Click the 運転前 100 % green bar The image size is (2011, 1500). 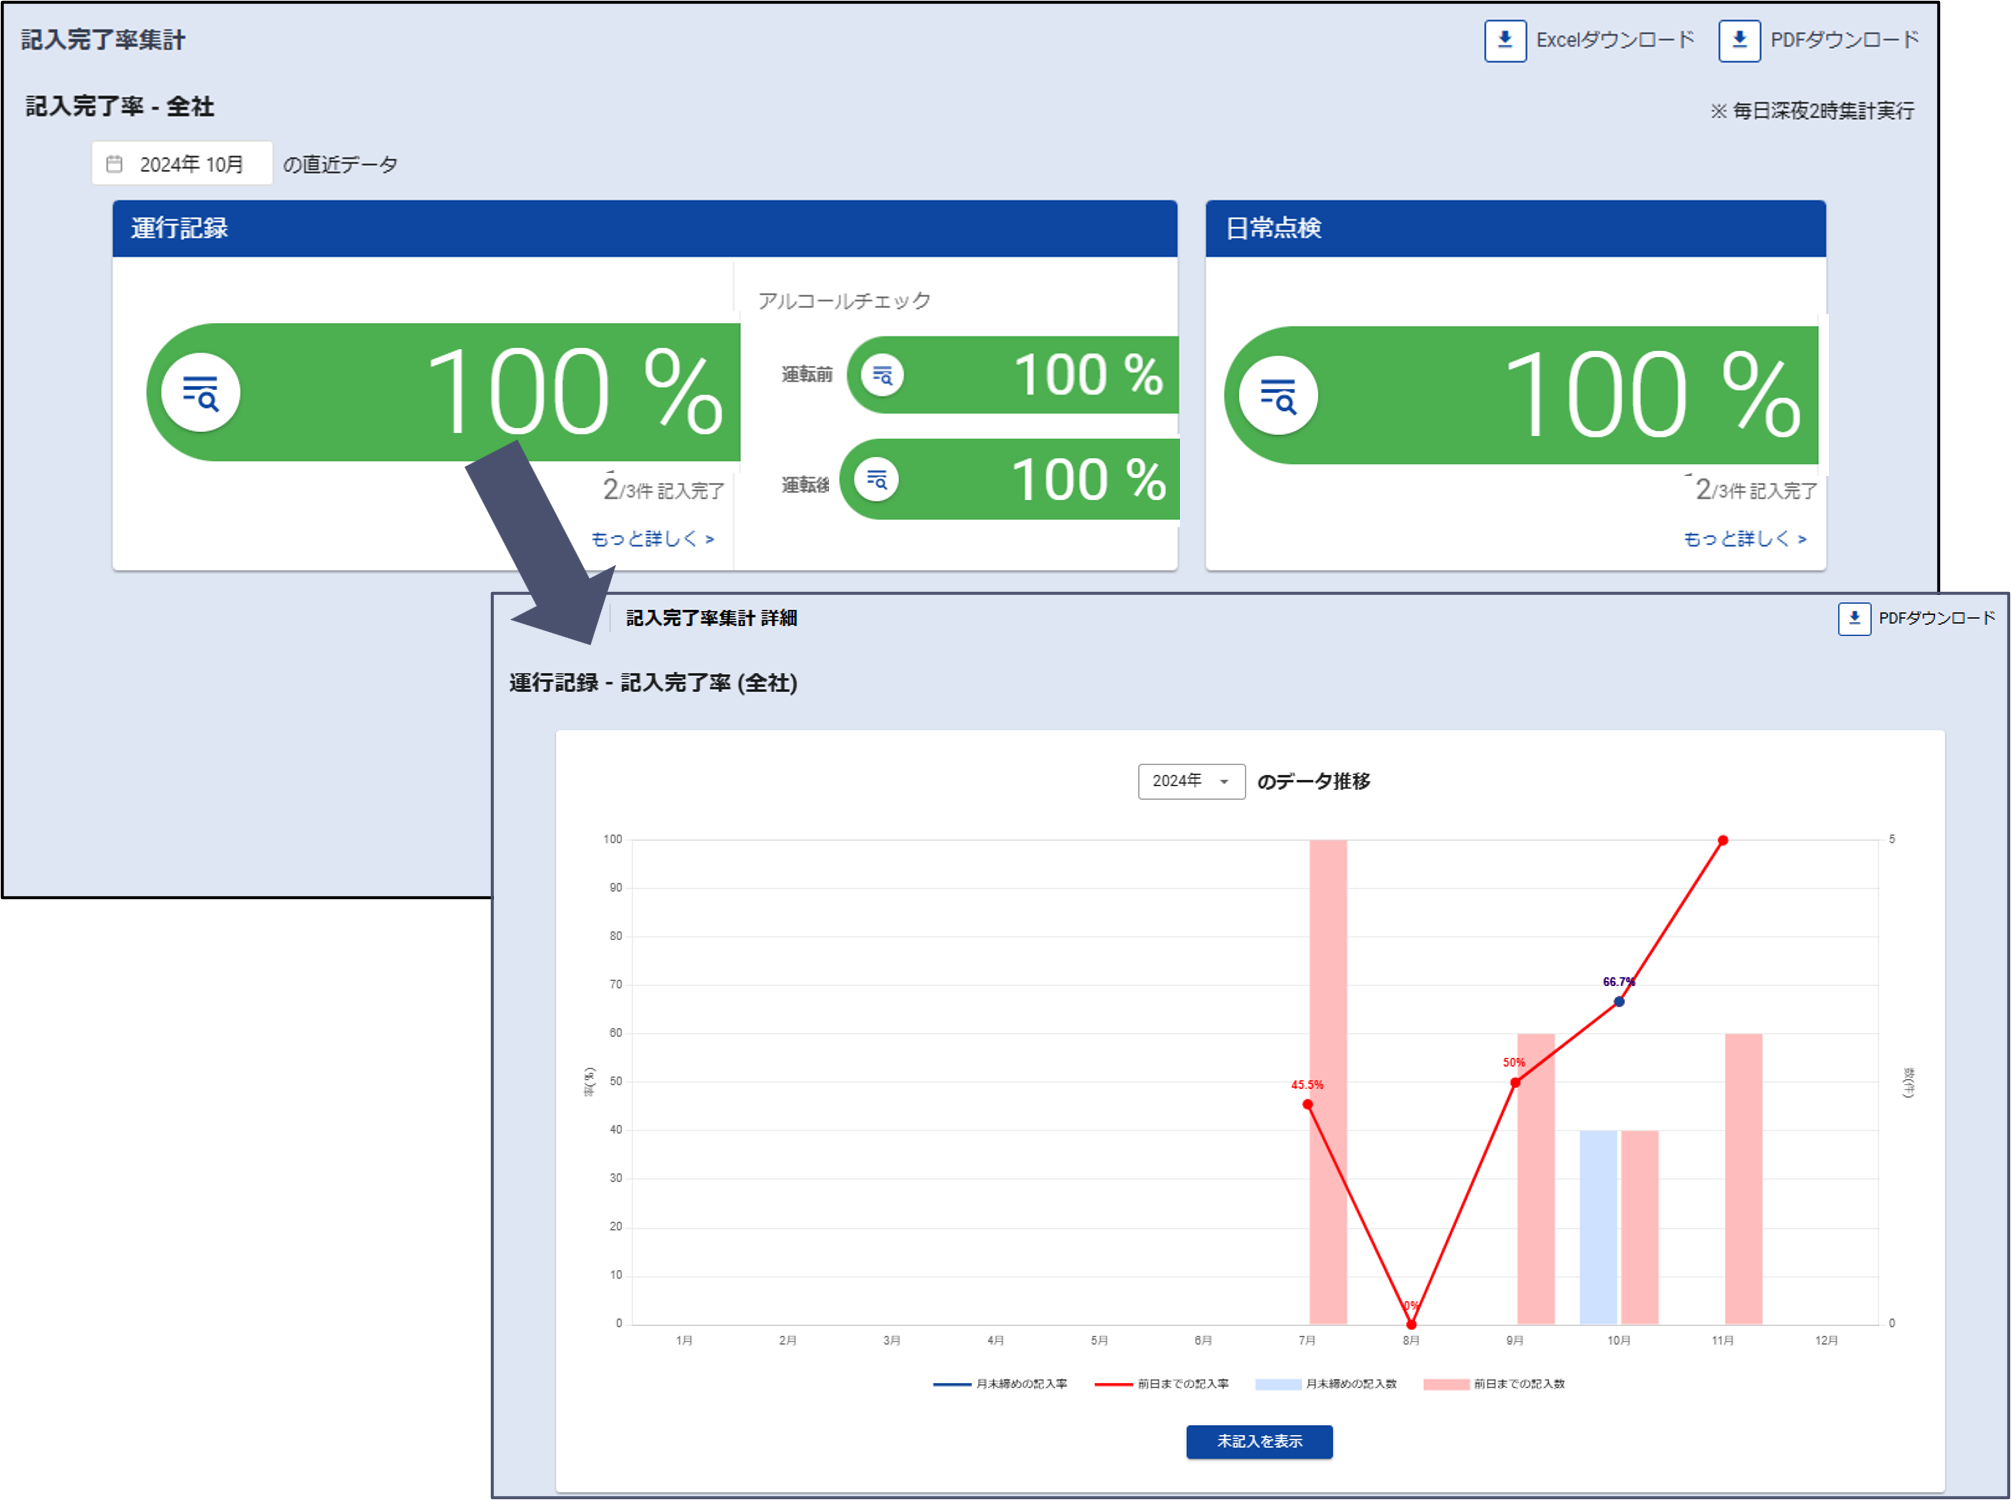click(x=1013, y=375)
